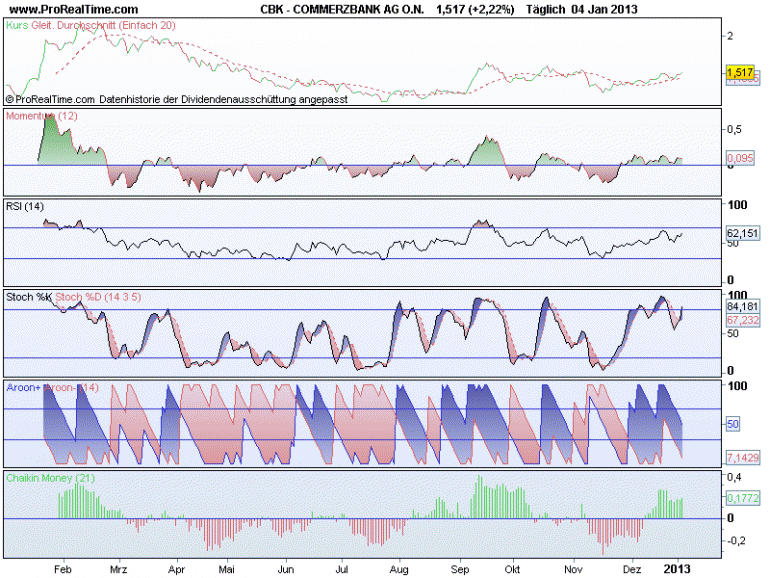Click the Aroon value box showing 50
This screenshot has height=578, width=770.
pyautogui.click(x=733, y=424)
